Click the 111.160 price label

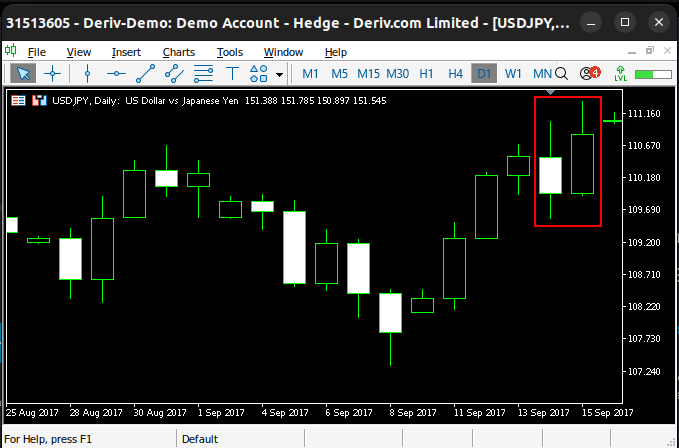pyautogui.click(x=644, y=114)
